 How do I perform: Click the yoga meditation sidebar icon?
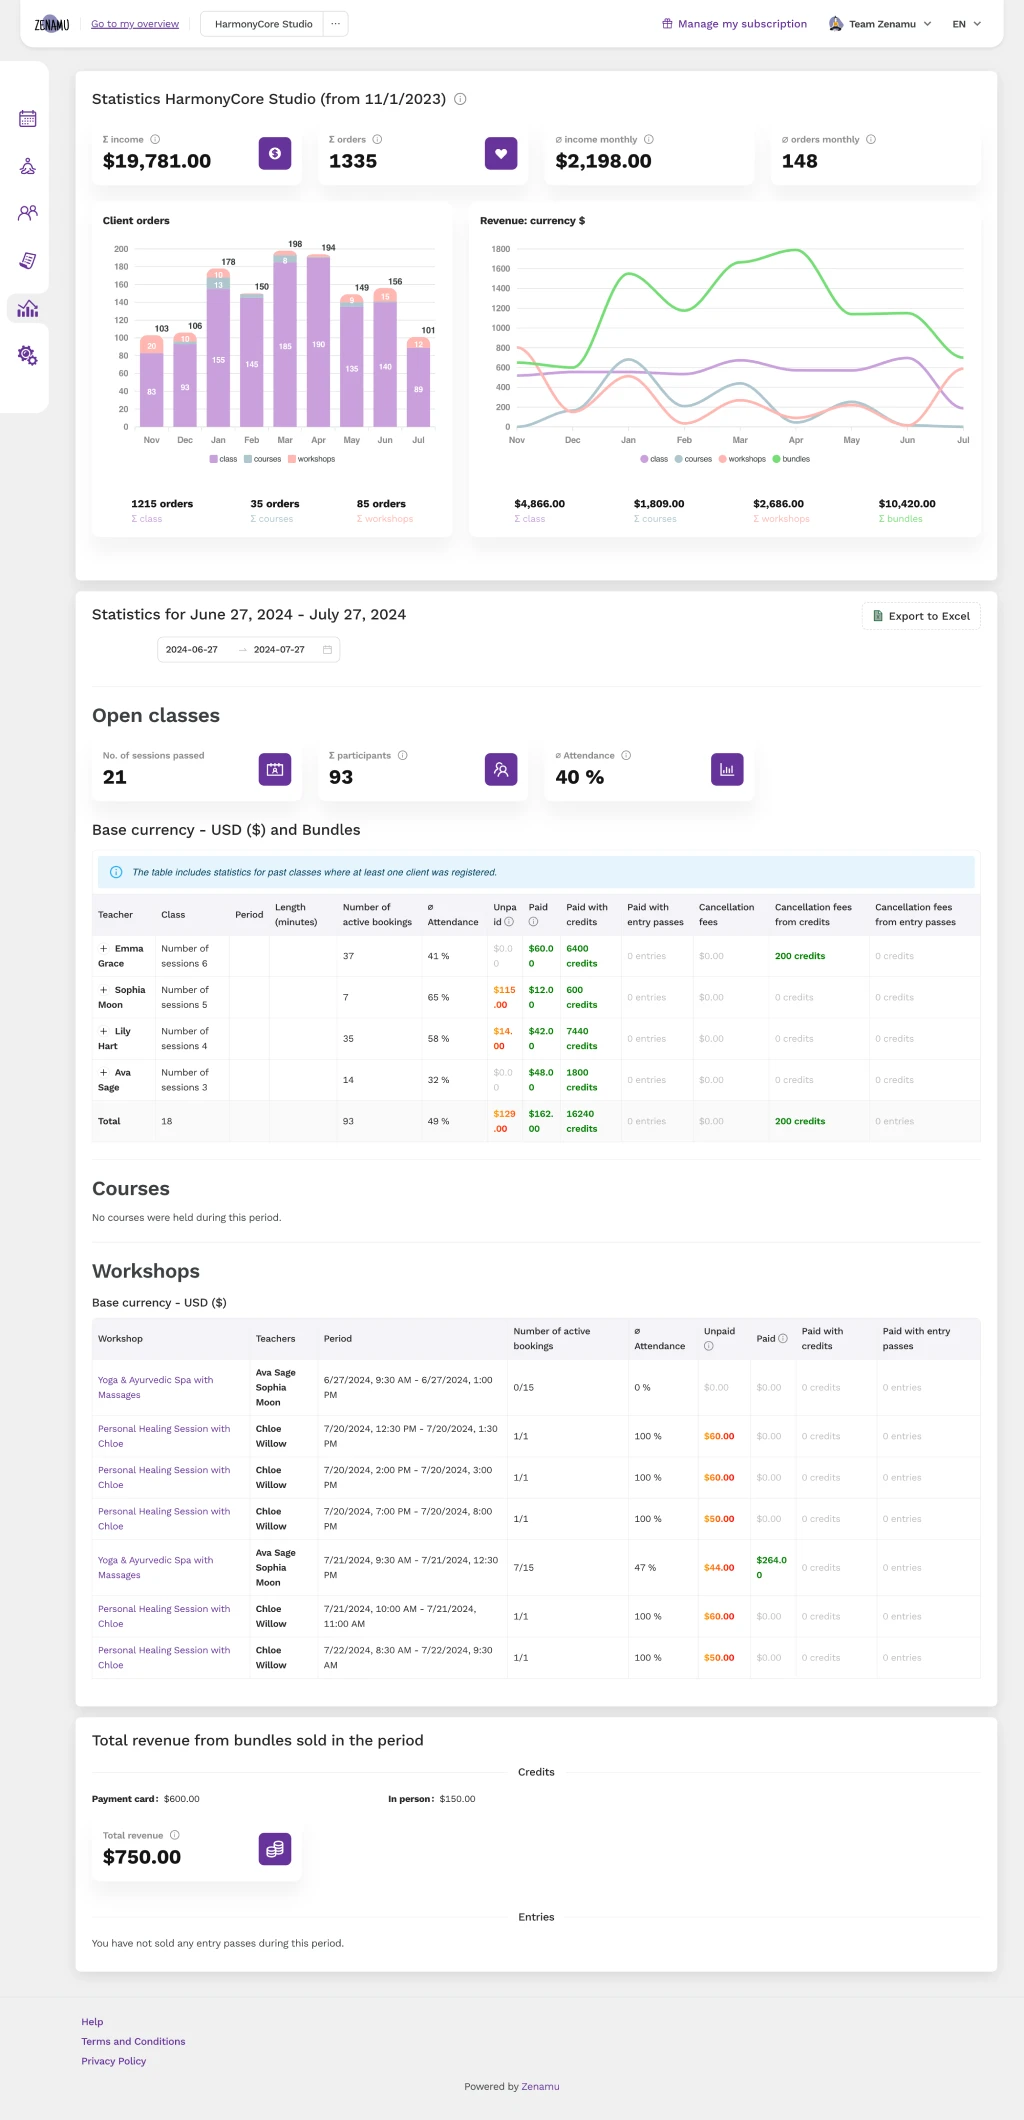click(28, 166)
